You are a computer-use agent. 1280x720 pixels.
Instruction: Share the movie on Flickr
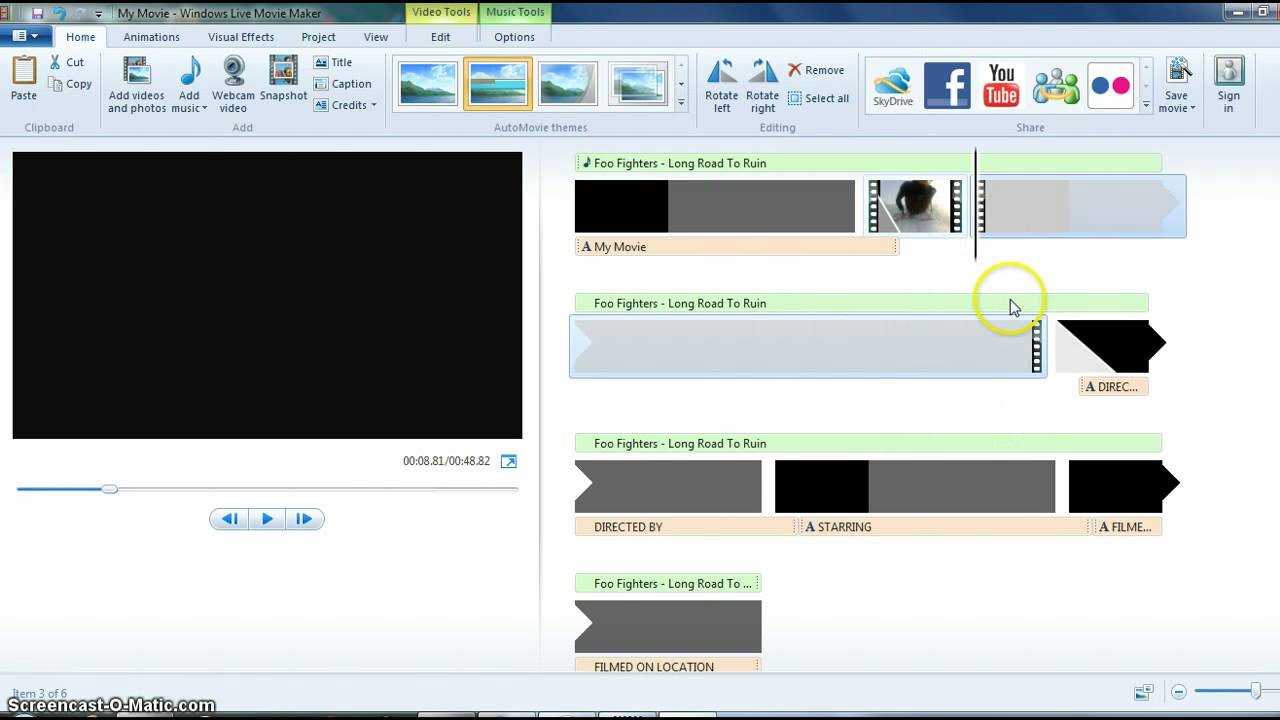tap(1110, 85)
